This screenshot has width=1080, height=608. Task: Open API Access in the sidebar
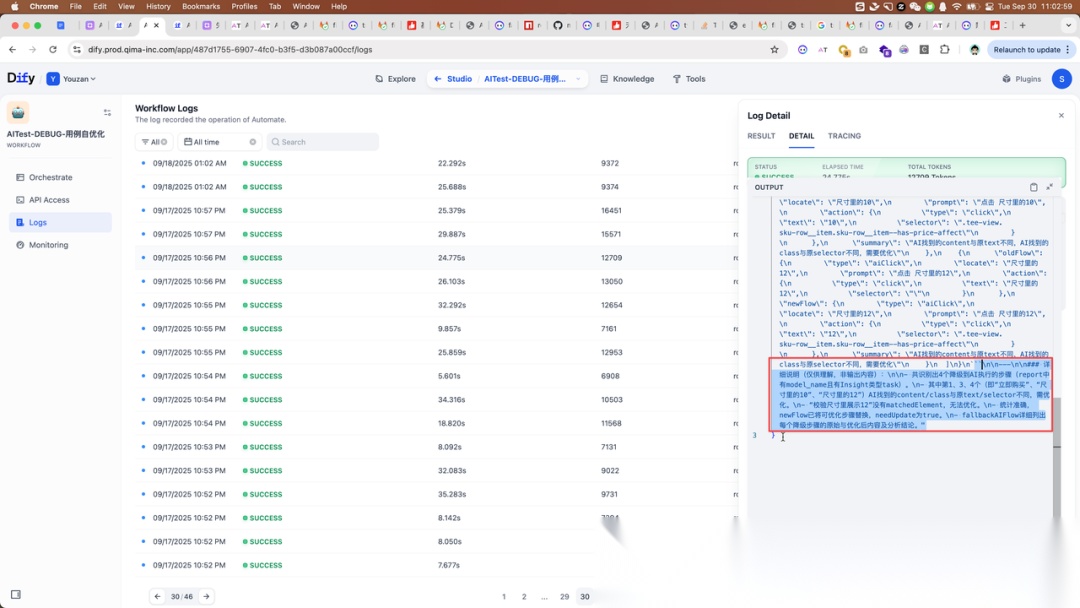60,200
